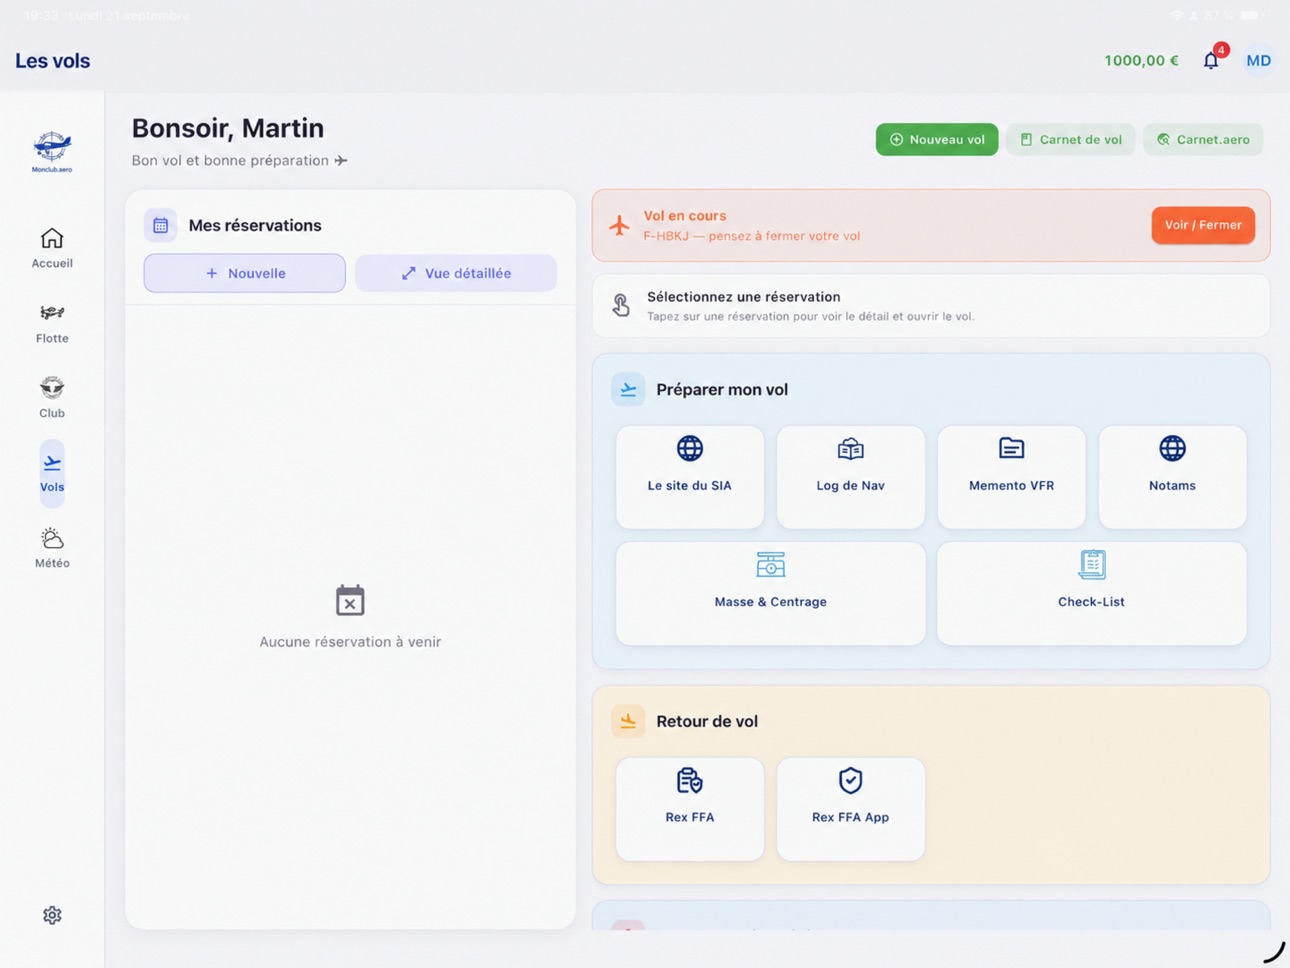Click the Sélectionnez une réservation hint
Screen dimensions: 1290x968
[x=931, y=305]
